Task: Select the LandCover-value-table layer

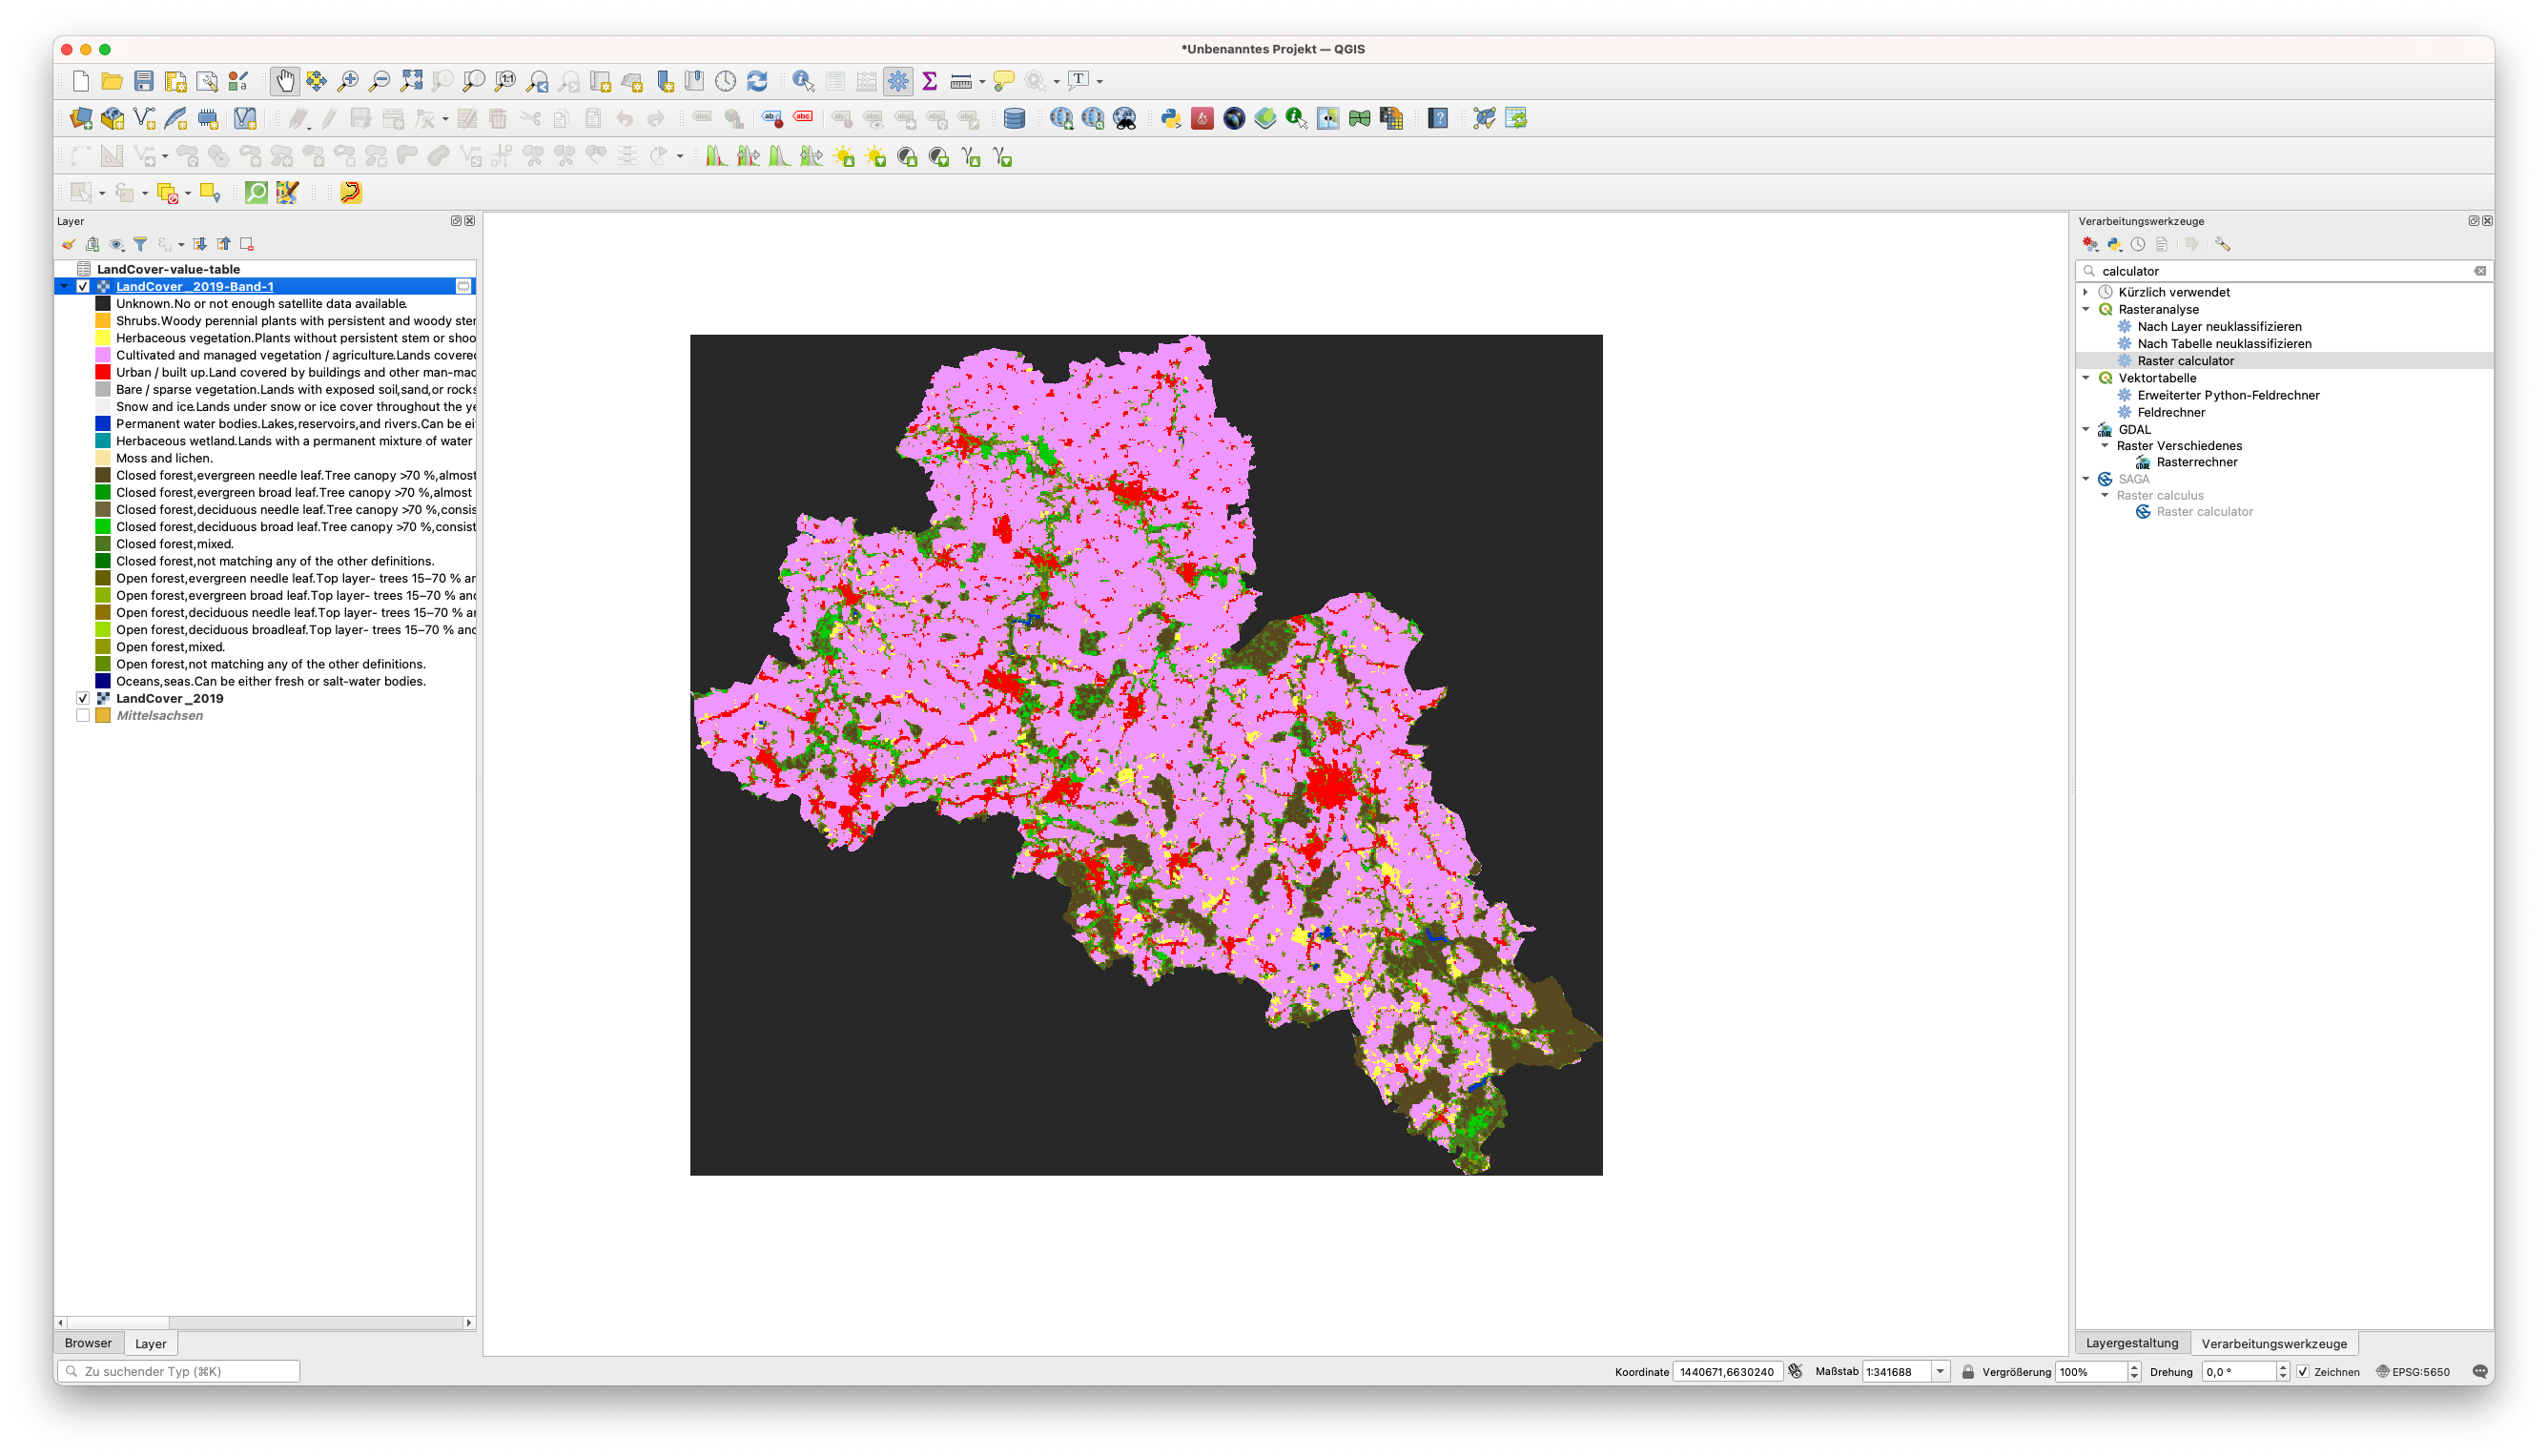Action: 168,269
